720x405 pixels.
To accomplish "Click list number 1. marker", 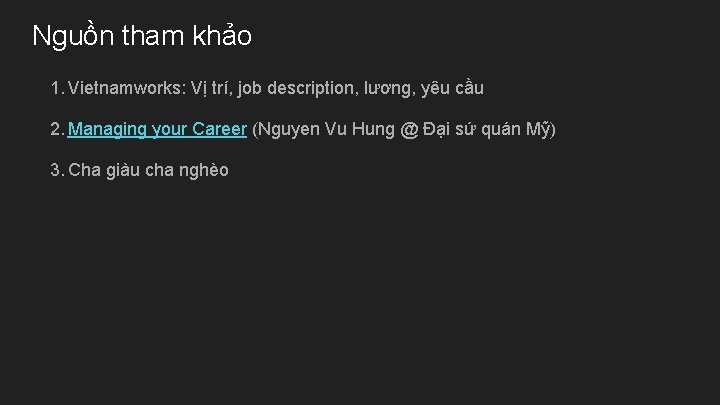I will tap(56, 88).
